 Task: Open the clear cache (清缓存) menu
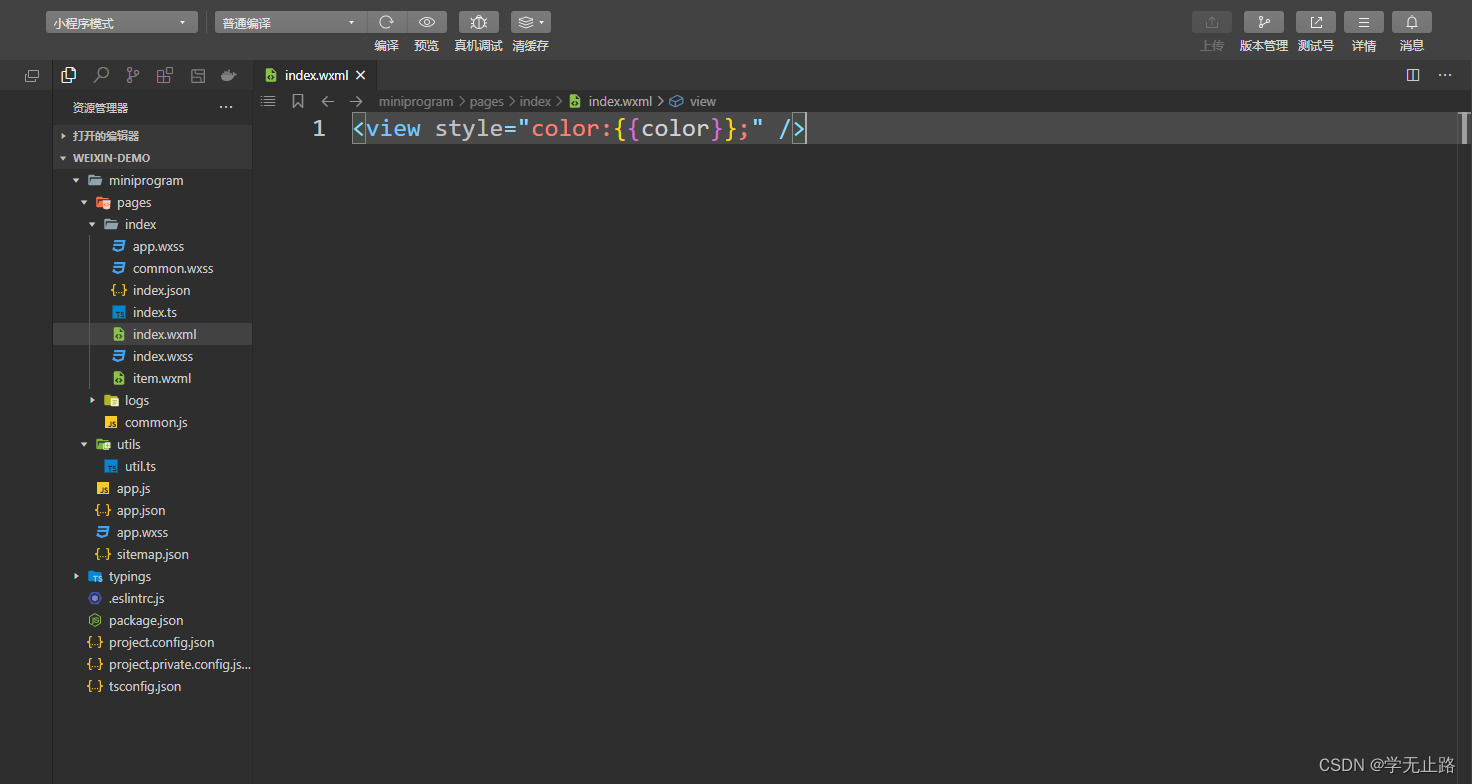[531, 22]
